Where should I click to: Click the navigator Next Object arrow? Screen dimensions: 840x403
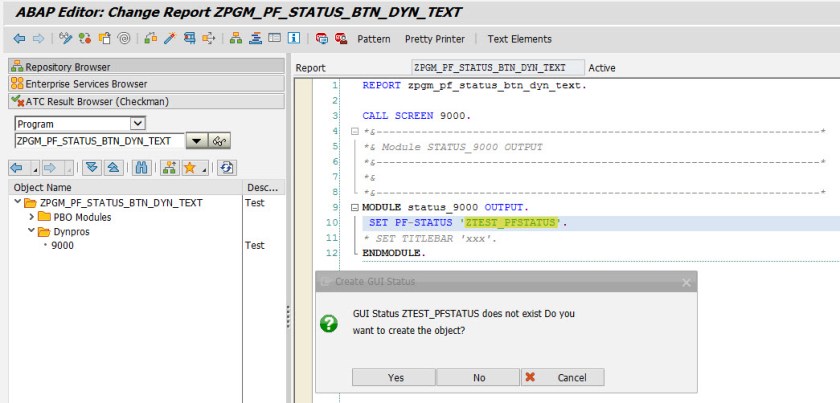50,168
